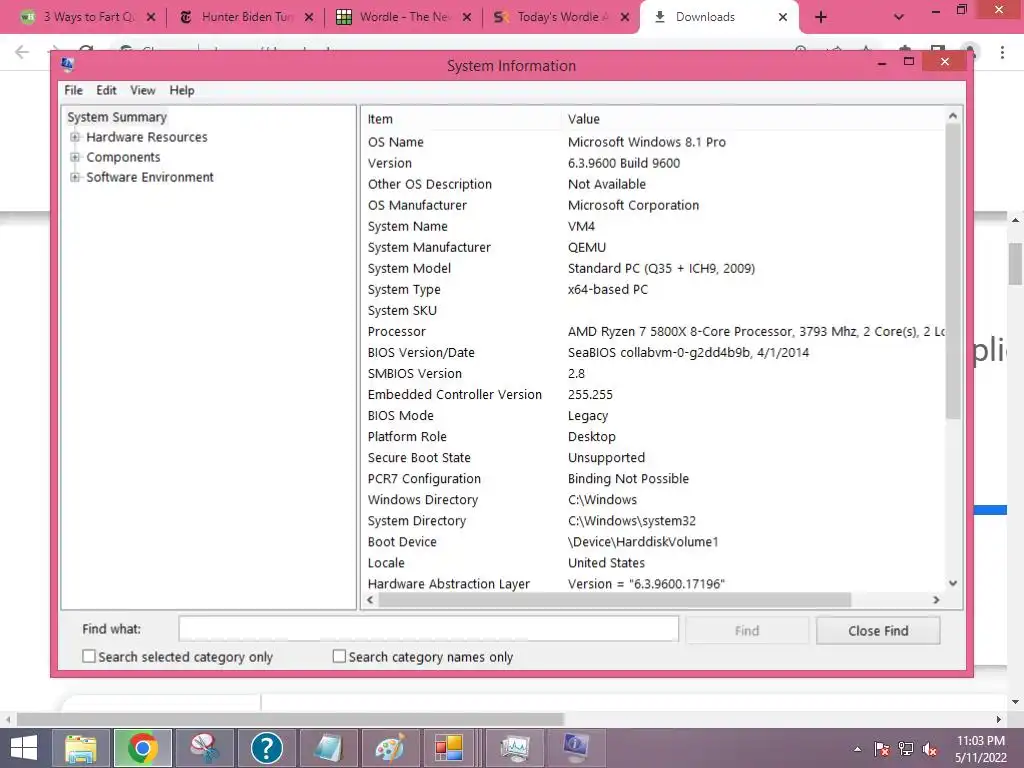Screen dimensions: 1024x768
Task: Close the Downloads tab
Action: point(783,17)
